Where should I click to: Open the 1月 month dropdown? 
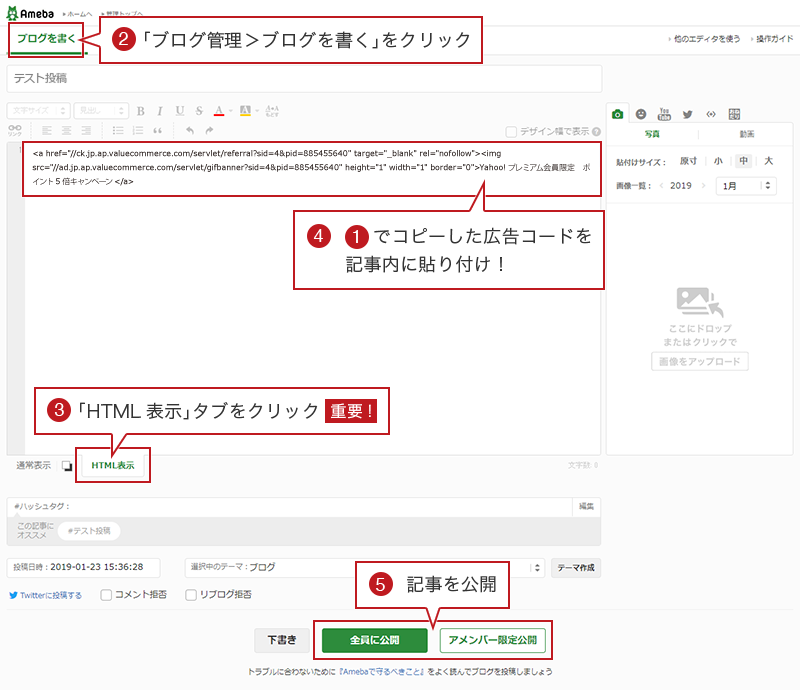746,185
